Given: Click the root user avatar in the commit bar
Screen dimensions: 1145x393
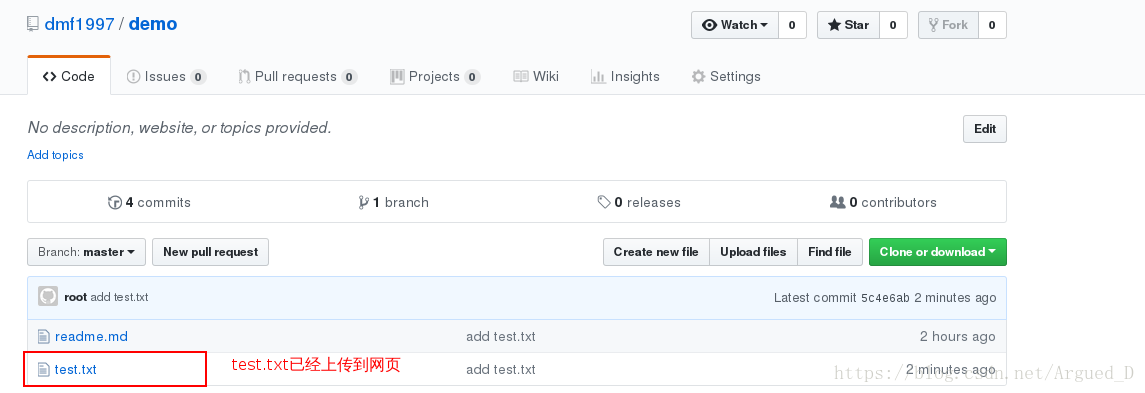Looking at the screenshot, I should (47, 297).
